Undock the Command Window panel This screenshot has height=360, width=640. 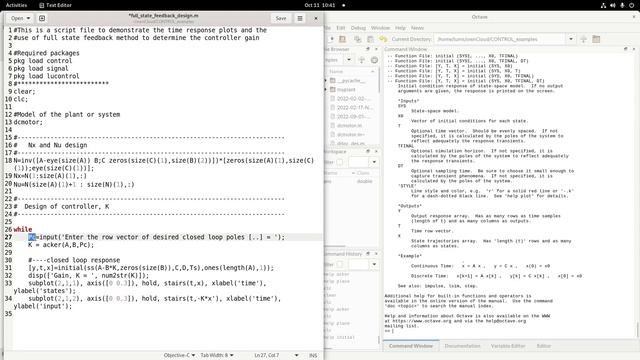[626, 49]
